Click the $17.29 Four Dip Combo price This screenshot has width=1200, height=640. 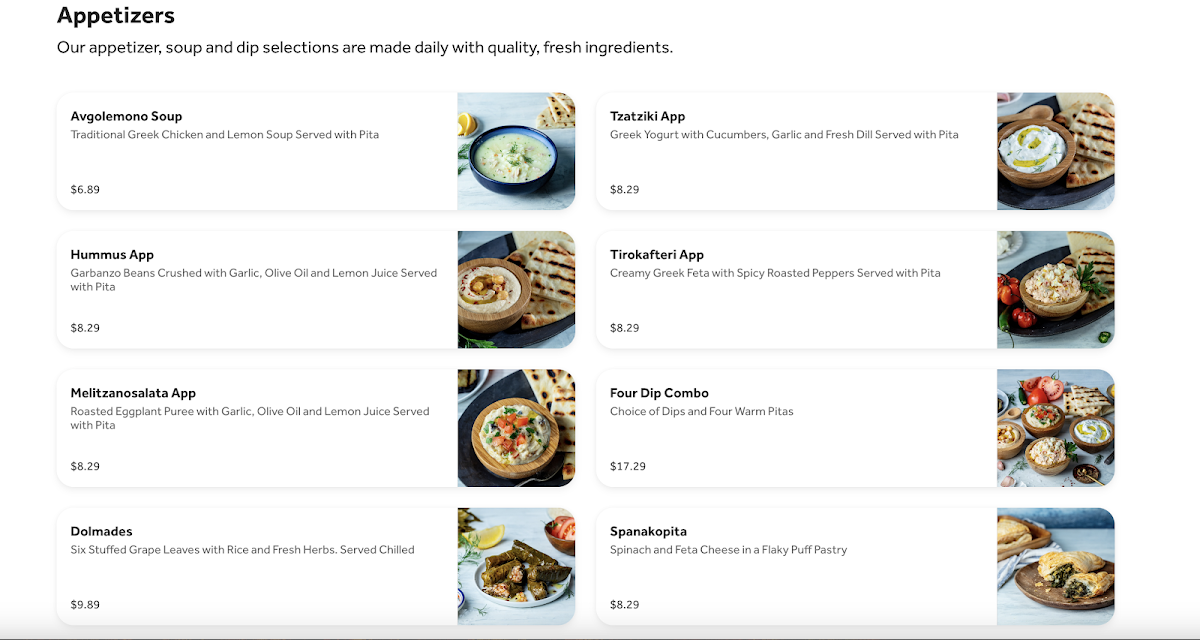[x=628, y=466]
